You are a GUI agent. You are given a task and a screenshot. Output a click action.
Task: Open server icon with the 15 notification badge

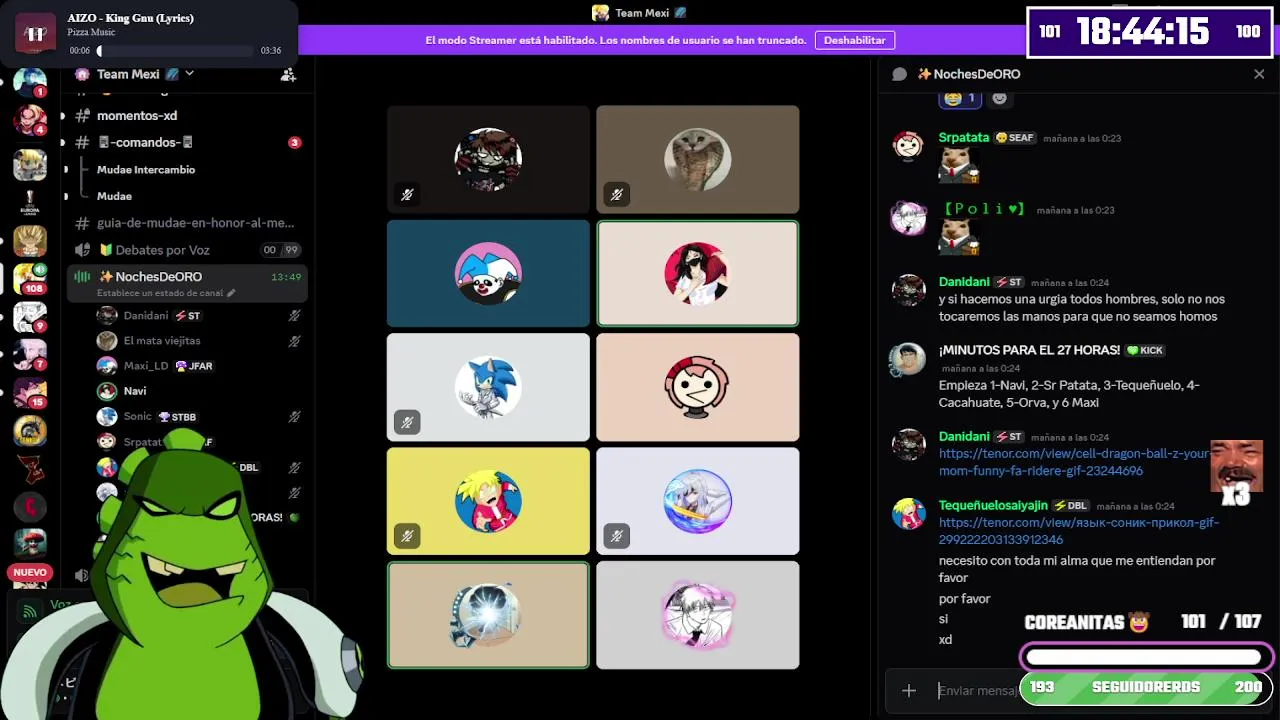tap(29, 393)
